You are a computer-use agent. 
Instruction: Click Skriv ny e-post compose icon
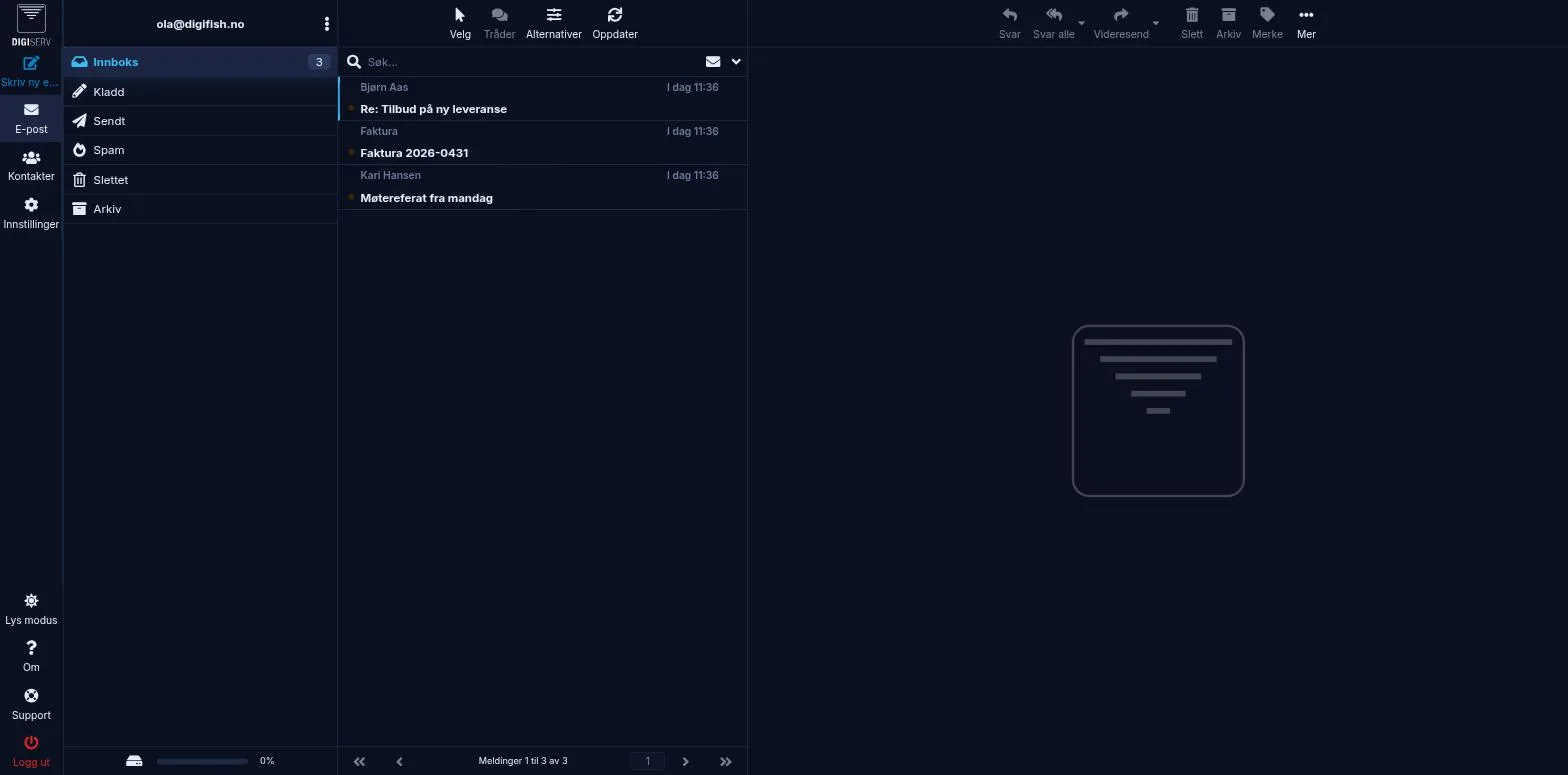pyautogui.click(x=31, y=63)
